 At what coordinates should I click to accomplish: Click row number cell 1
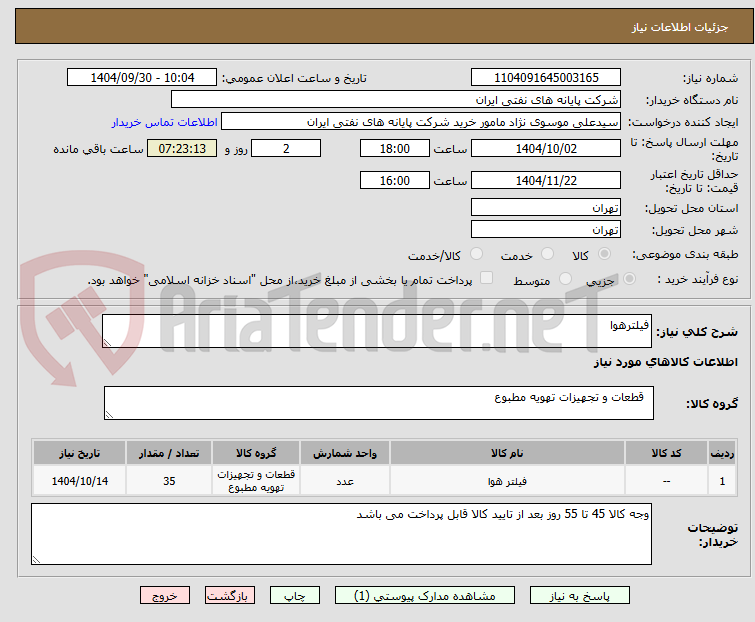click(722, 481)
